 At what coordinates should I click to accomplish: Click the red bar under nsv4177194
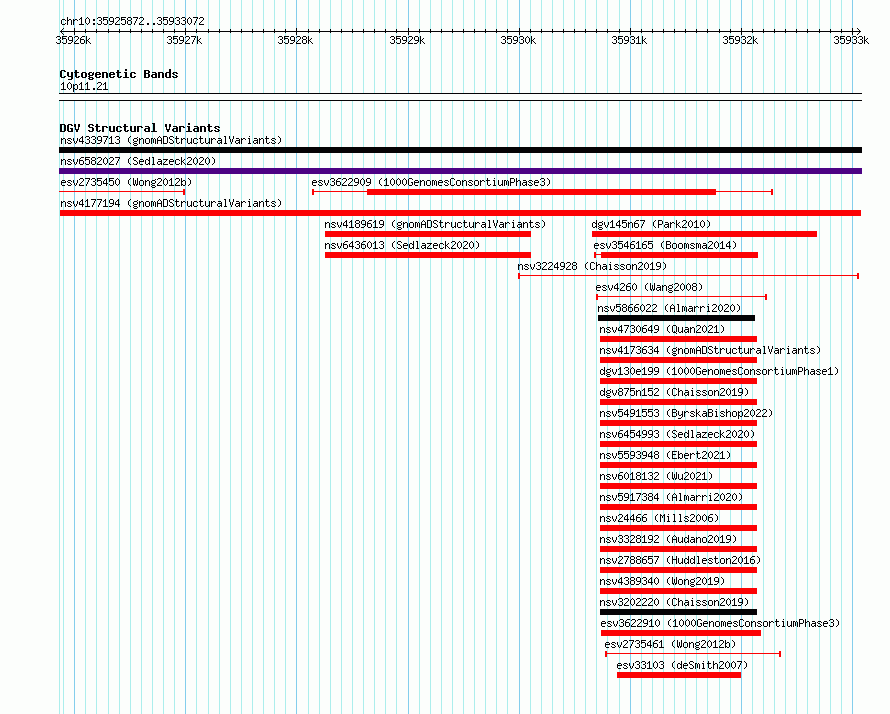(x=460, y=213)
